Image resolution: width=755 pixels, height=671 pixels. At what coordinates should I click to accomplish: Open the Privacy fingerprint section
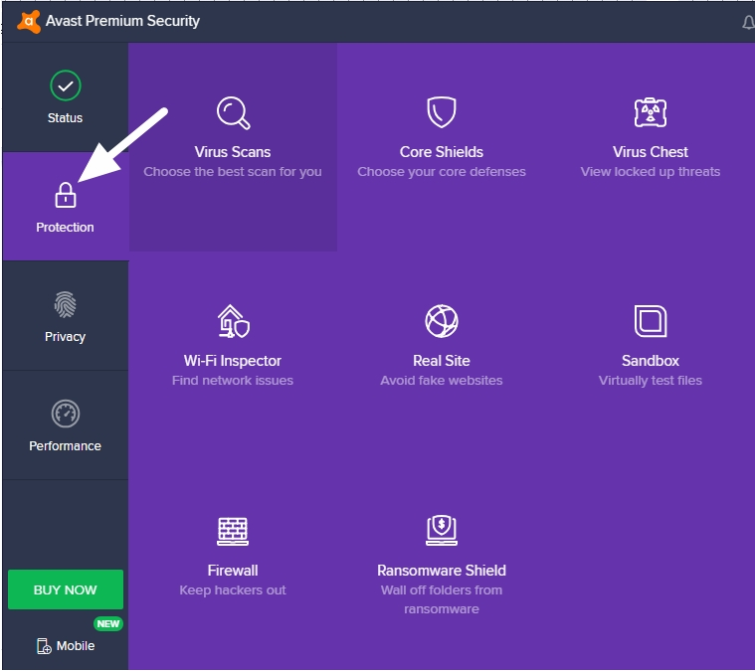65,316
